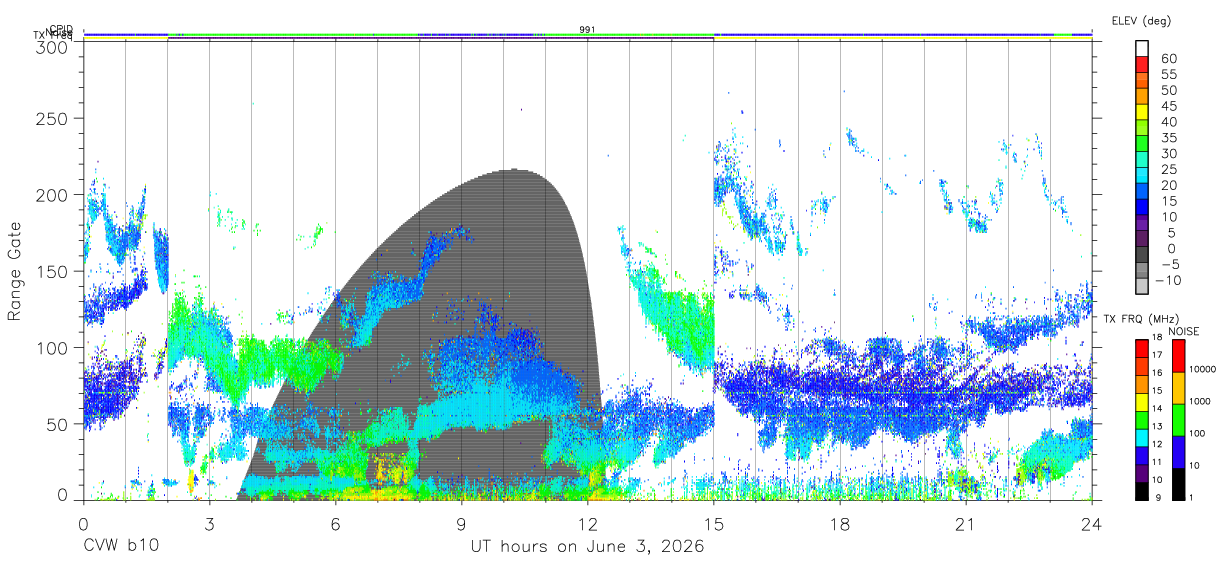Click the 'CVW b10' label
1228x567 pixels.
tap(121, 547)
